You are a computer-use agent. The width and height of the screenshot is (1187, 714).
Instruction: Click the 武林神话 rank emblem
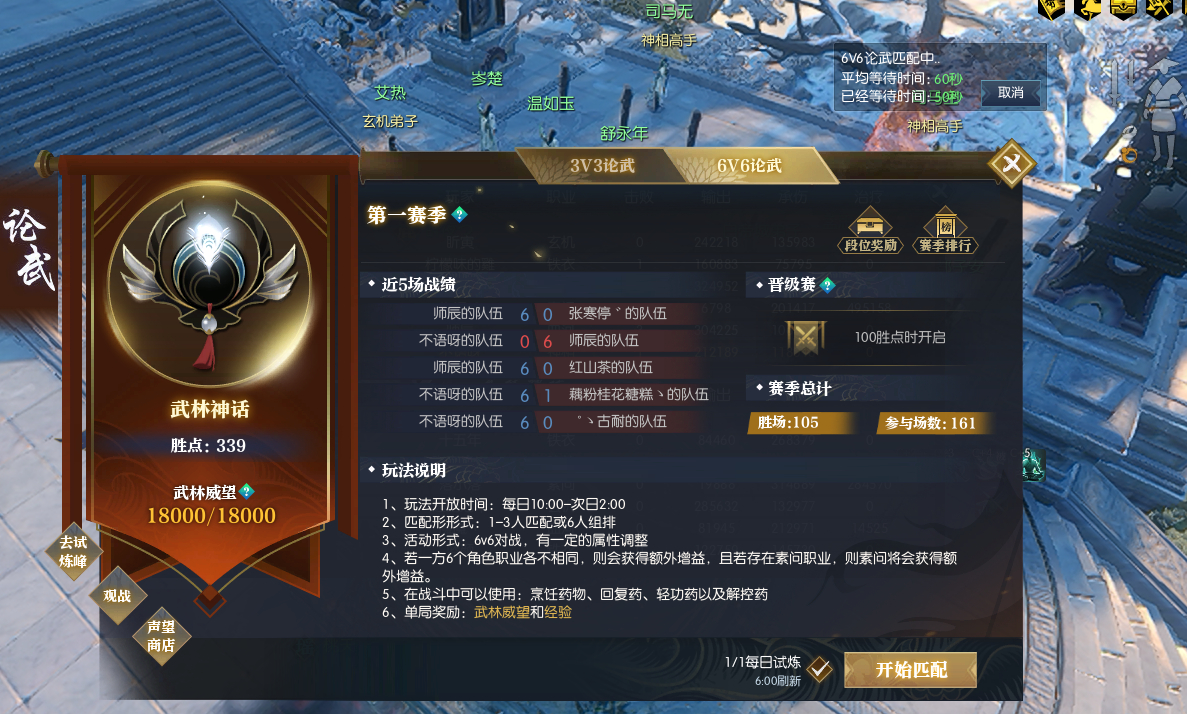pos(210,282)
